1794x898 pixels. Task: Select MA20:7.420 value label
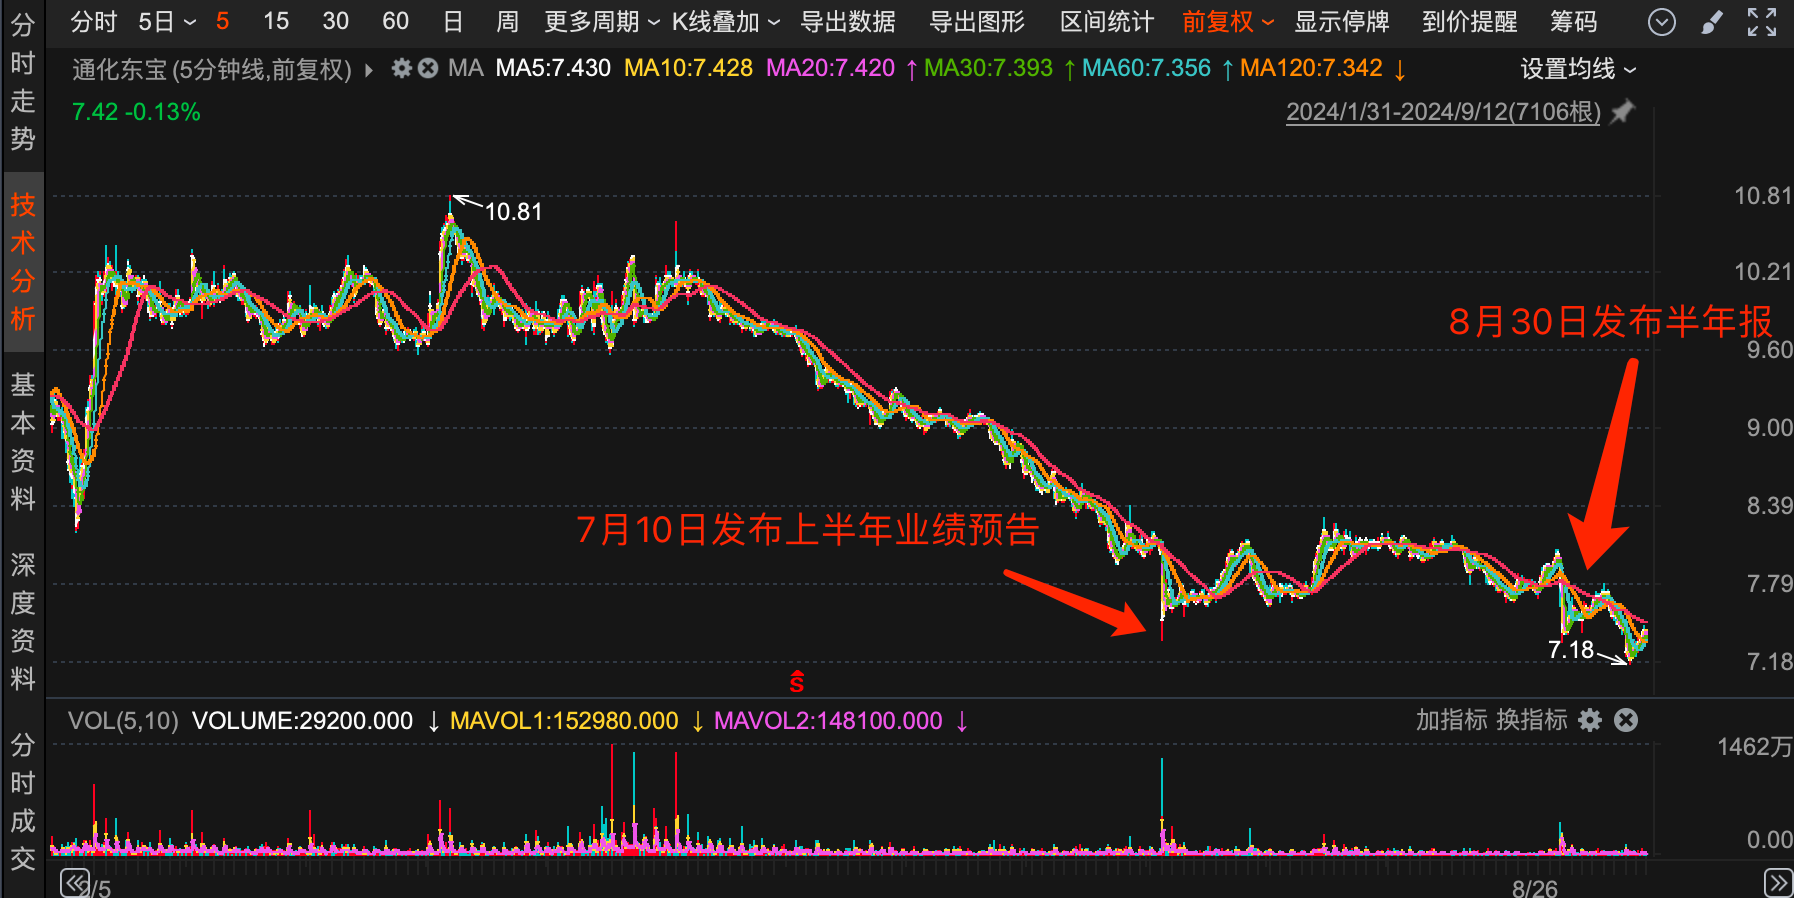pyautogui.click(x=830, y=68)
